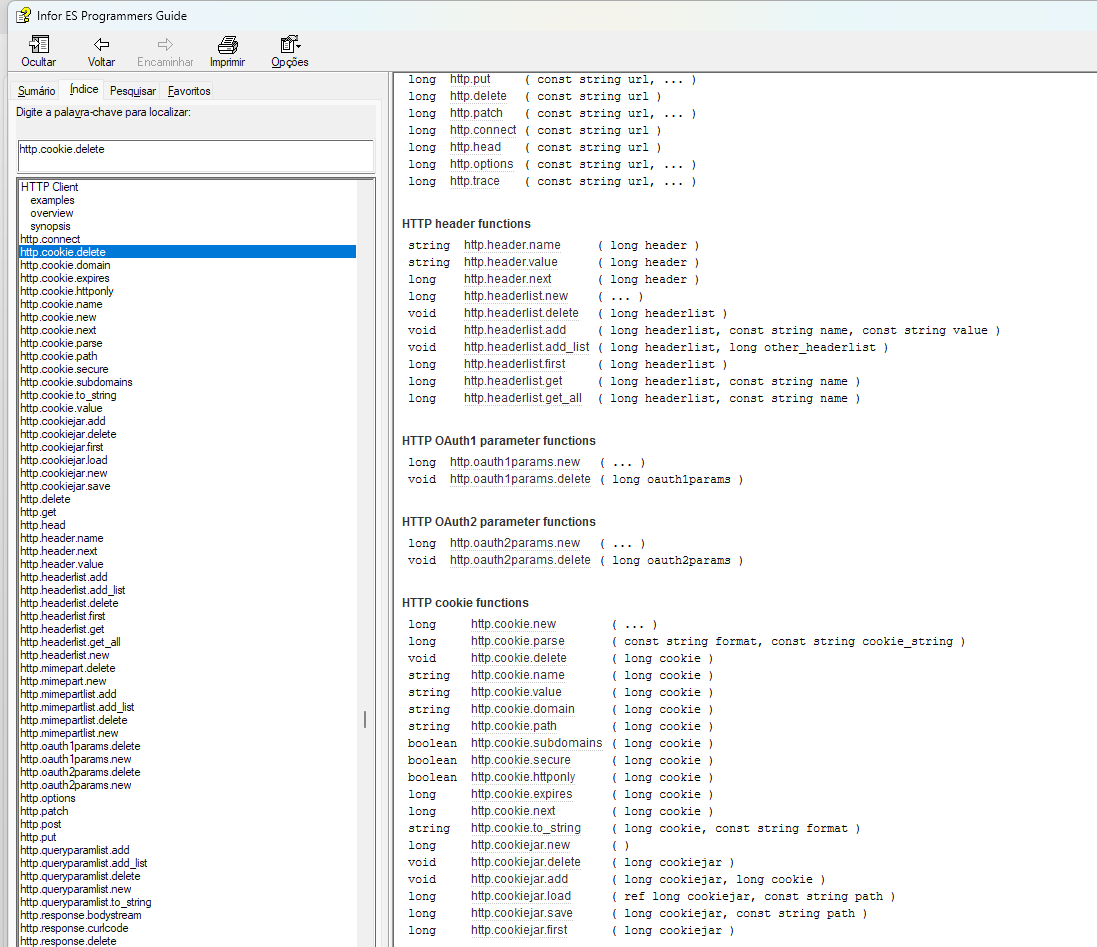Open the http.cookie.delete link in content

tap(519, 658)
